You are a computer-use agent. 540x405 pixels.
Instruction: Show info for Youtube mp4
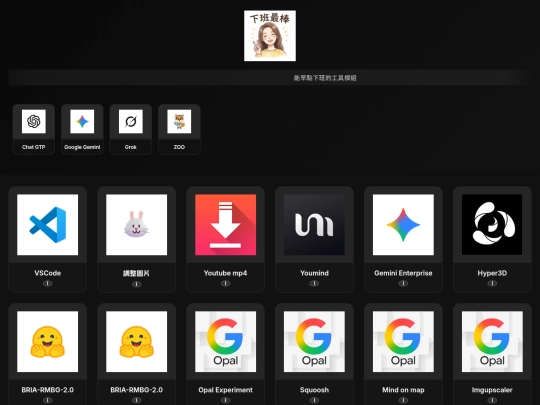[x=225, y=283]
